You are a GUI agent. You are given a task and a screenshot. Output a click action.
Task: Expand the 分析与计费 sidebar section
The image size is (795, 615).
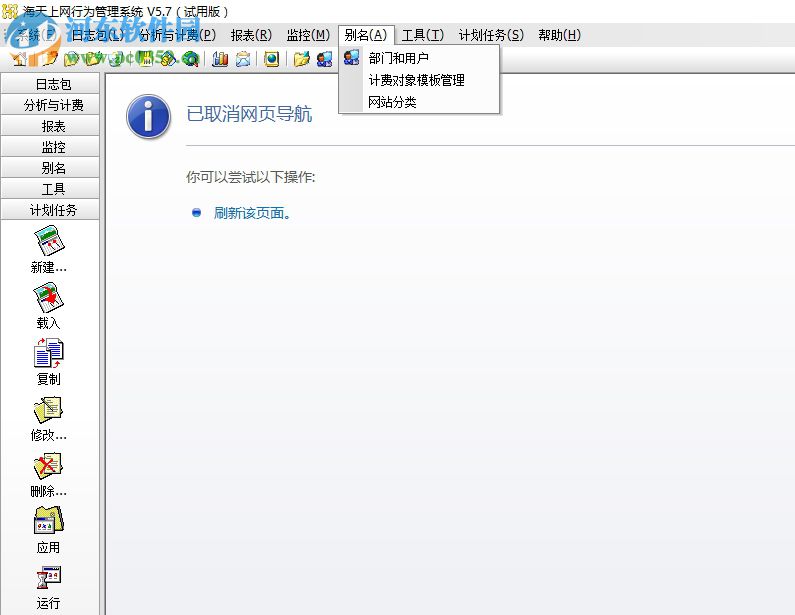pos(50,105)
